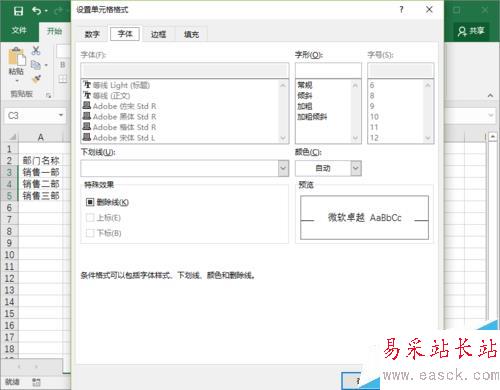The height and width of the screenshot is (390, 500).
Task: Expand the underline style dropdown
Action: [283, 168]
